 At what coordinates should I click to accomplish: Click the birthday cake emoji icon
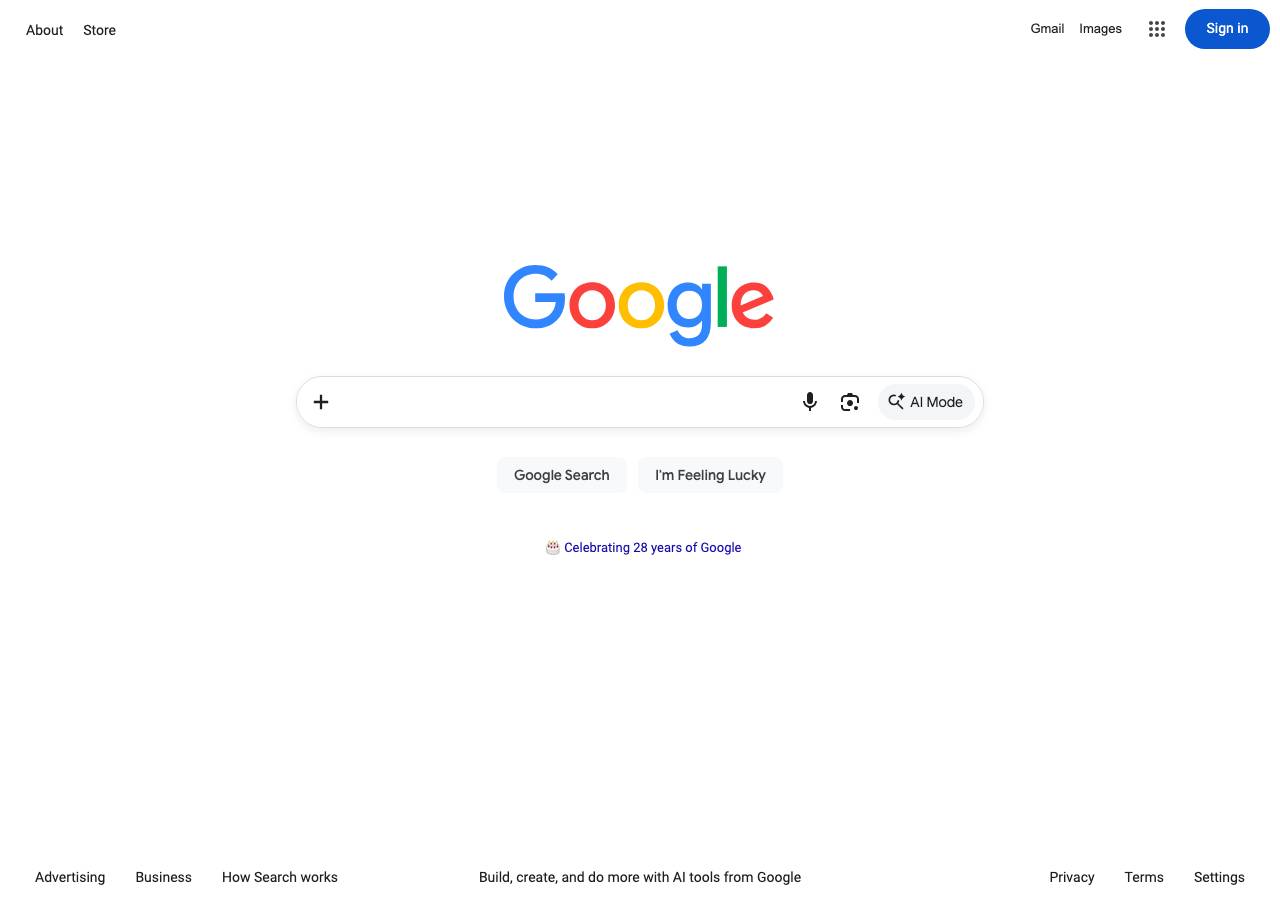[x=553, y=547]
